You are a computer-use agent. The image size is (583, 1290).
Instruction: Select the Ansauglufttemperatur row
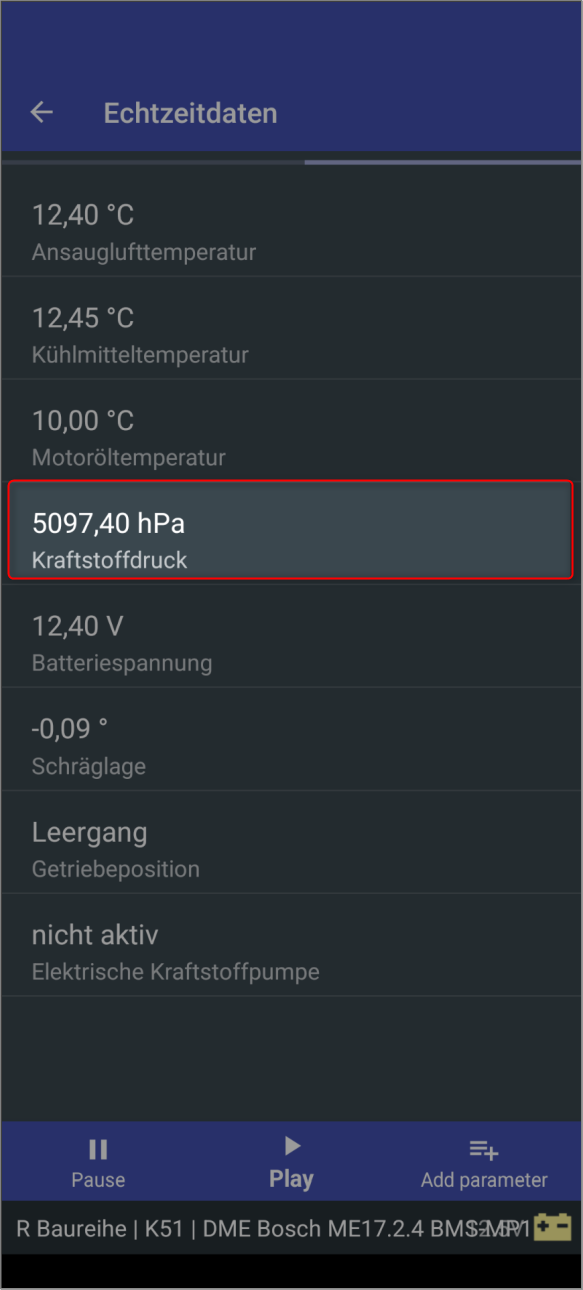coord(291,232)
